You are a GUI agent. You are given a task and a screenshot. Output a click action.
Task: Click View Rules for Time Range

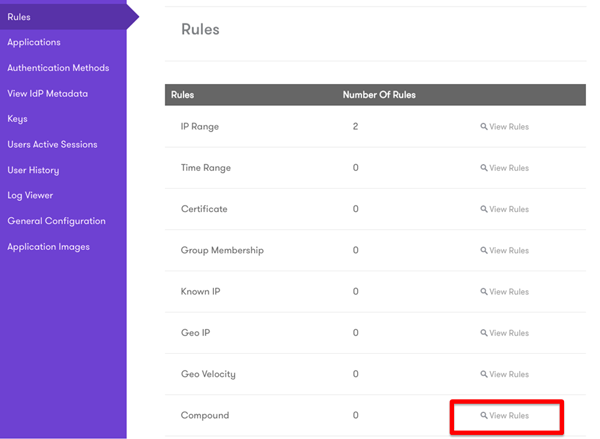[x=505, y=168]
